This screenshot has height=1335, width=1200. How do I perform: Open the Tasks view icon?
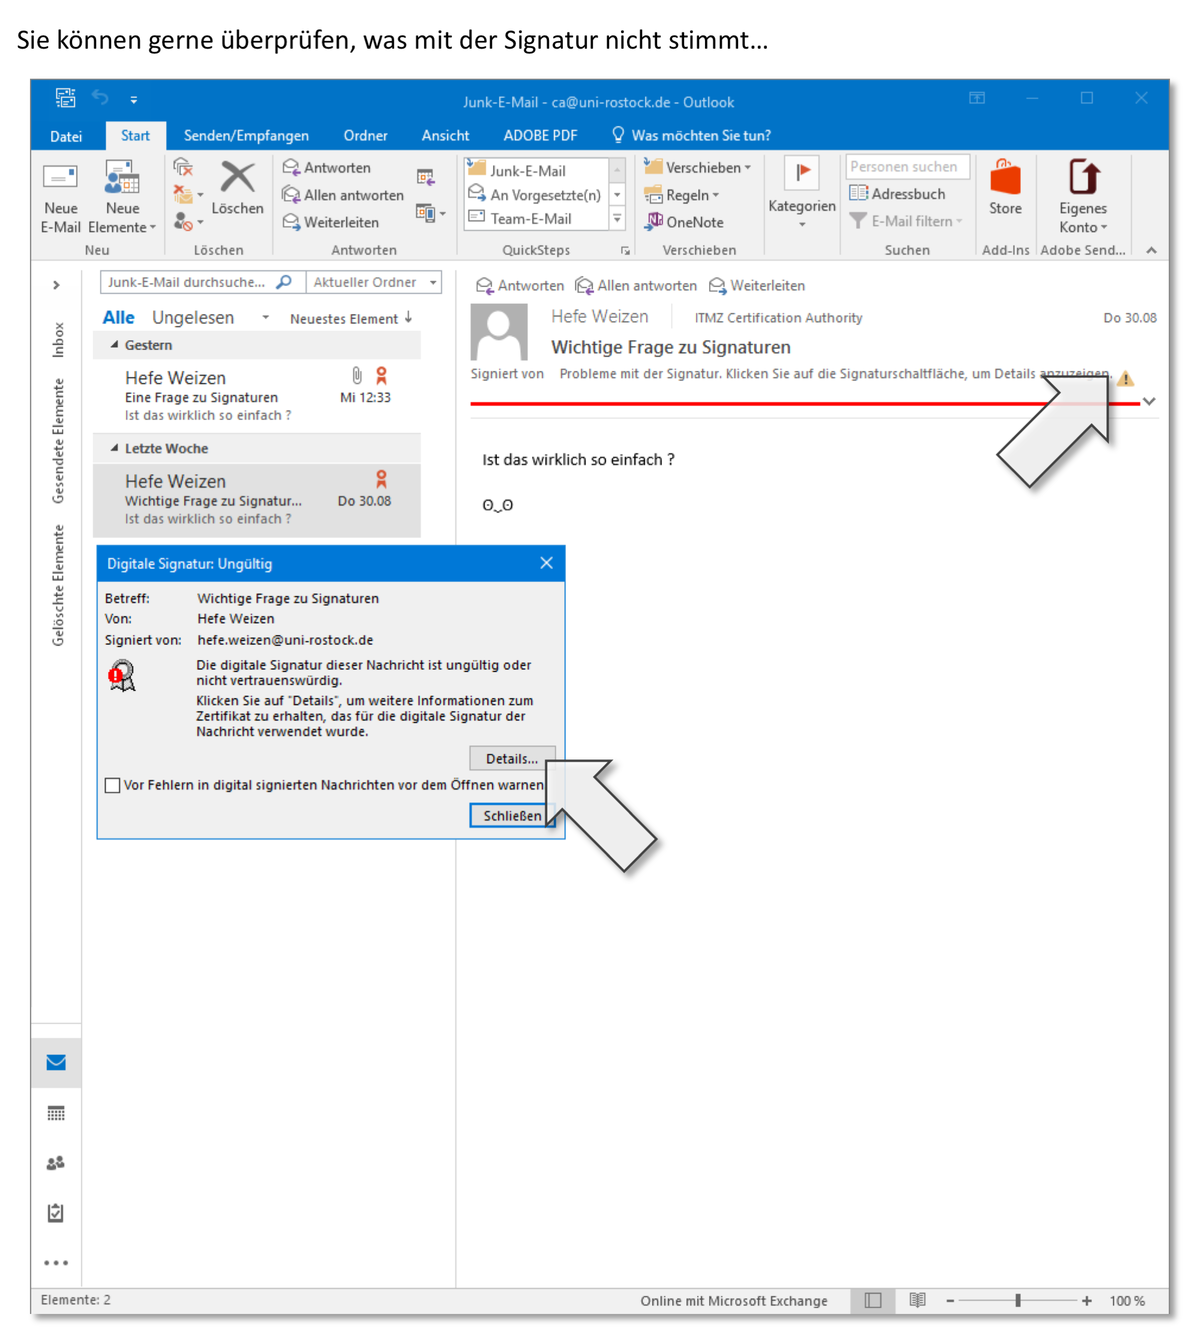[56, 1213]
